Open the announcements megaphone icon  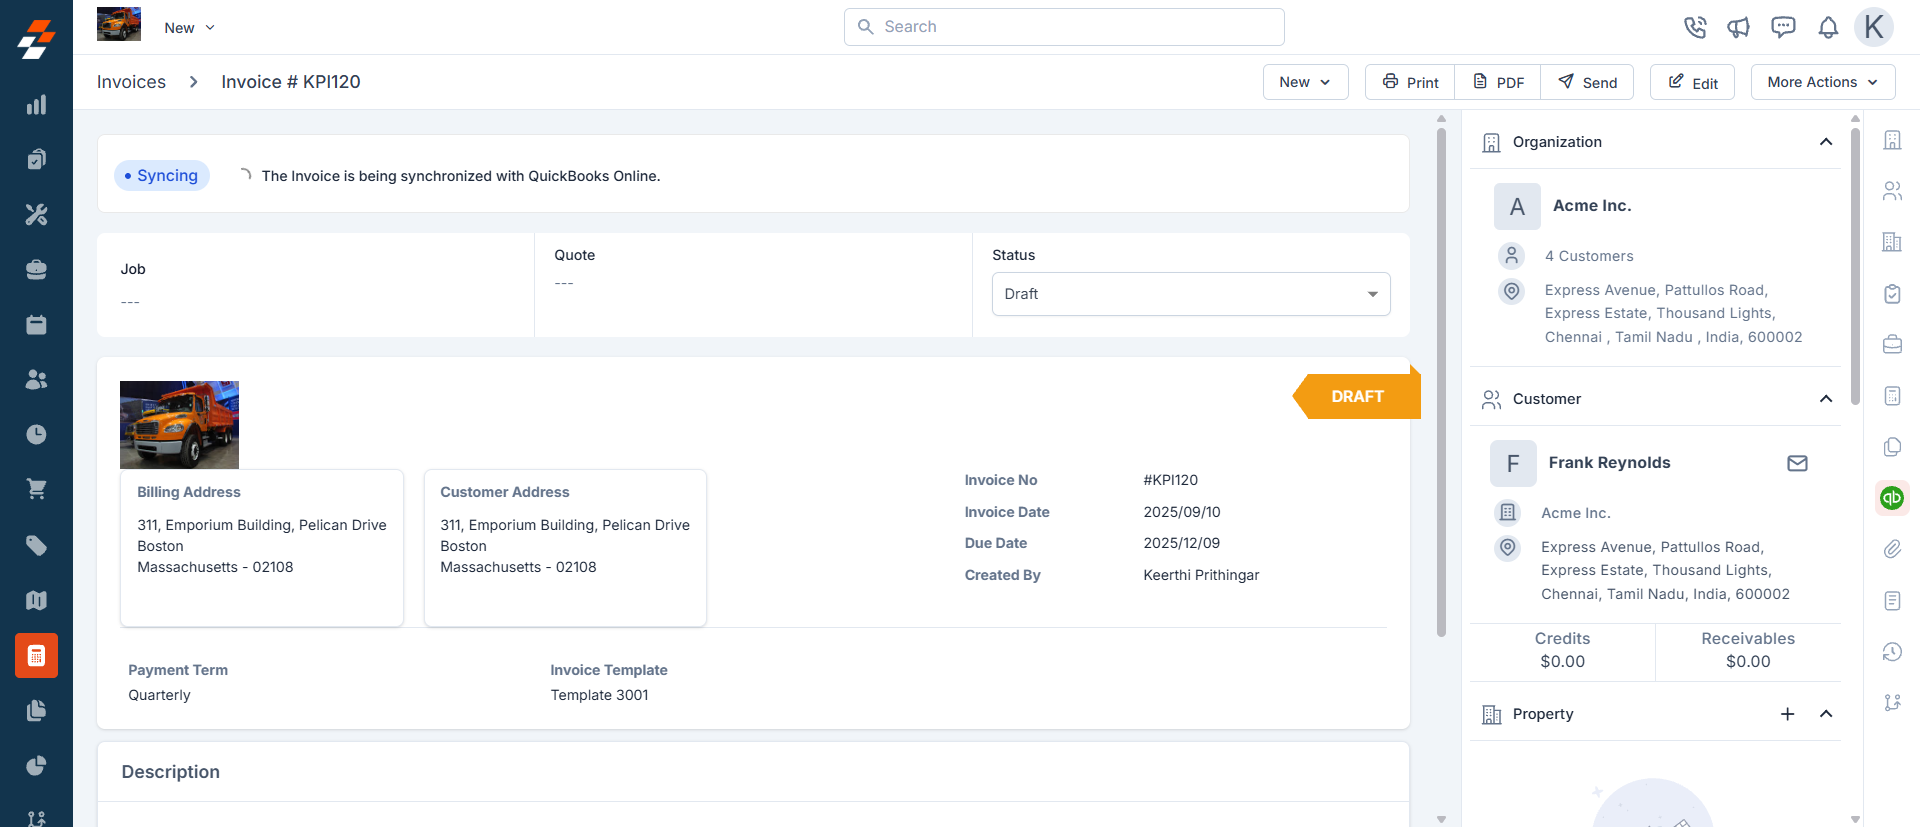tap(1738, 27)
